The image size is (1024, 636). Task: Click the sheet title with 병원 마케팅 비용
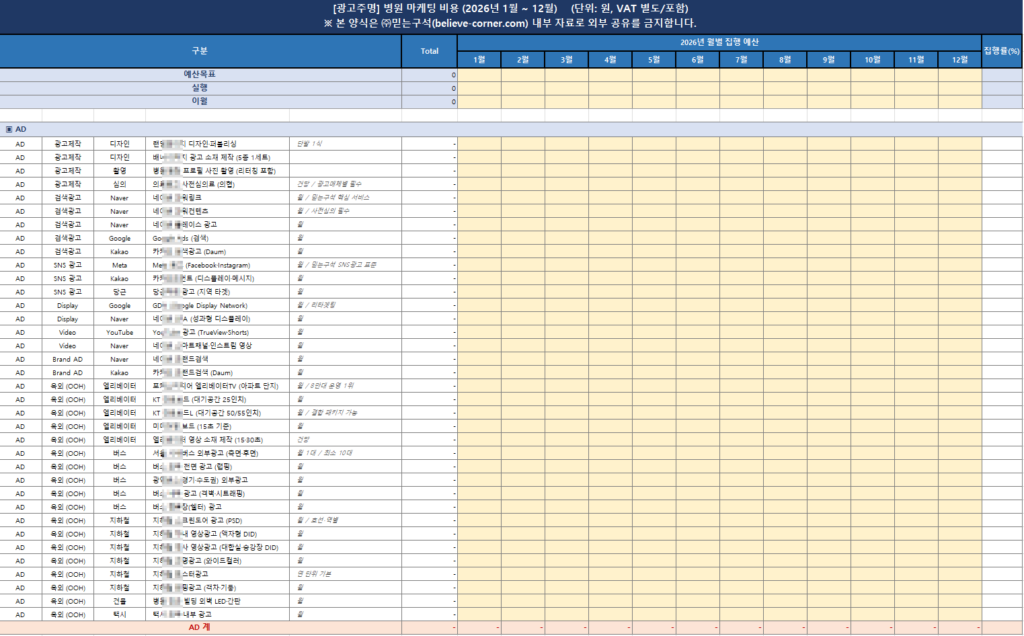click(x=511, y=8)
